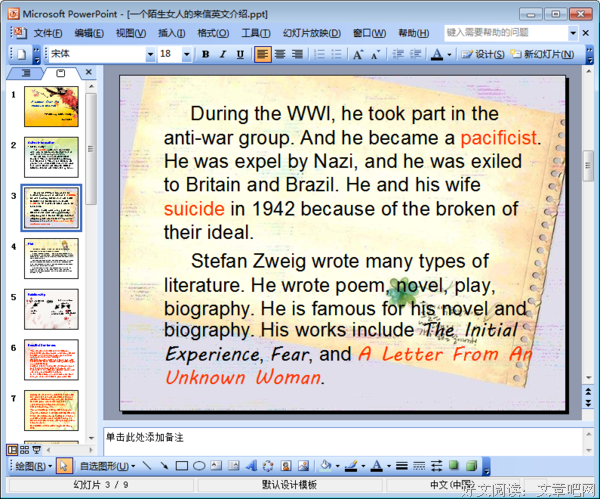
Task: Open the 格式(O) menu
Action: (213, 33)
